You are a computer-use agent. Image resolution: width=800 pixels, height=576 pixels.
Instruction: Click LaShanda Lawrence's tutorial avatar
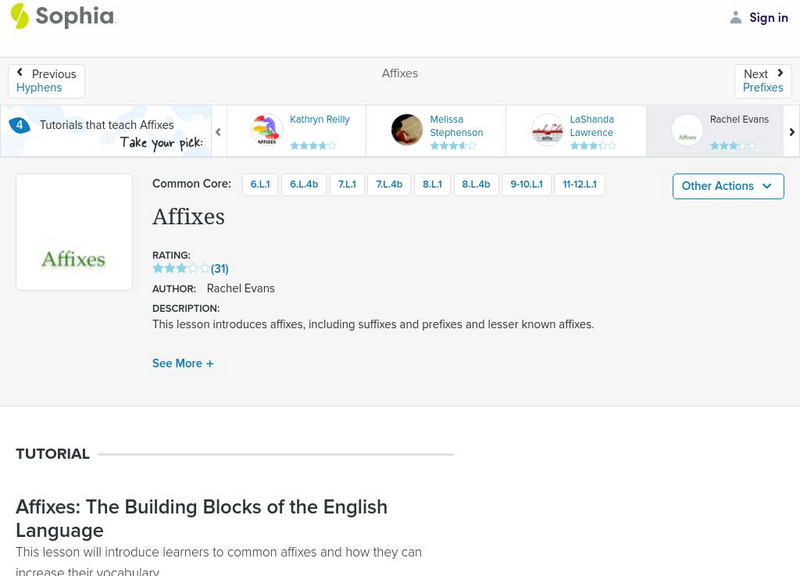point(547,130)
